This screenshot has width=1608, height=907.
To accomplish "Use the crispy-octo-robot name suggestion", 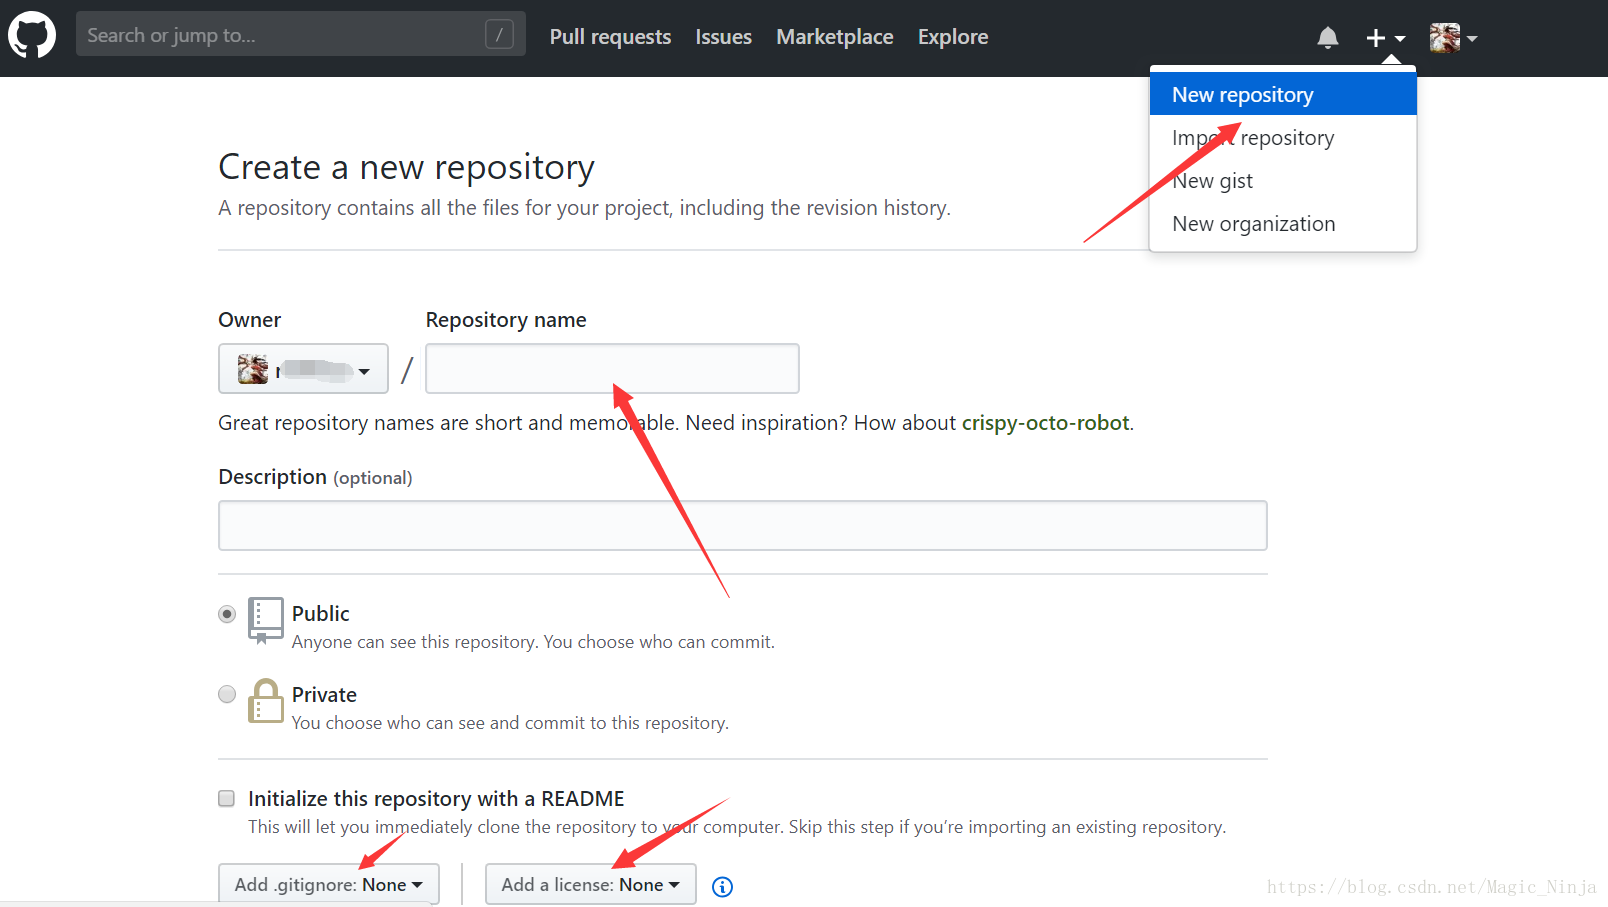I will pos(1045,423).
